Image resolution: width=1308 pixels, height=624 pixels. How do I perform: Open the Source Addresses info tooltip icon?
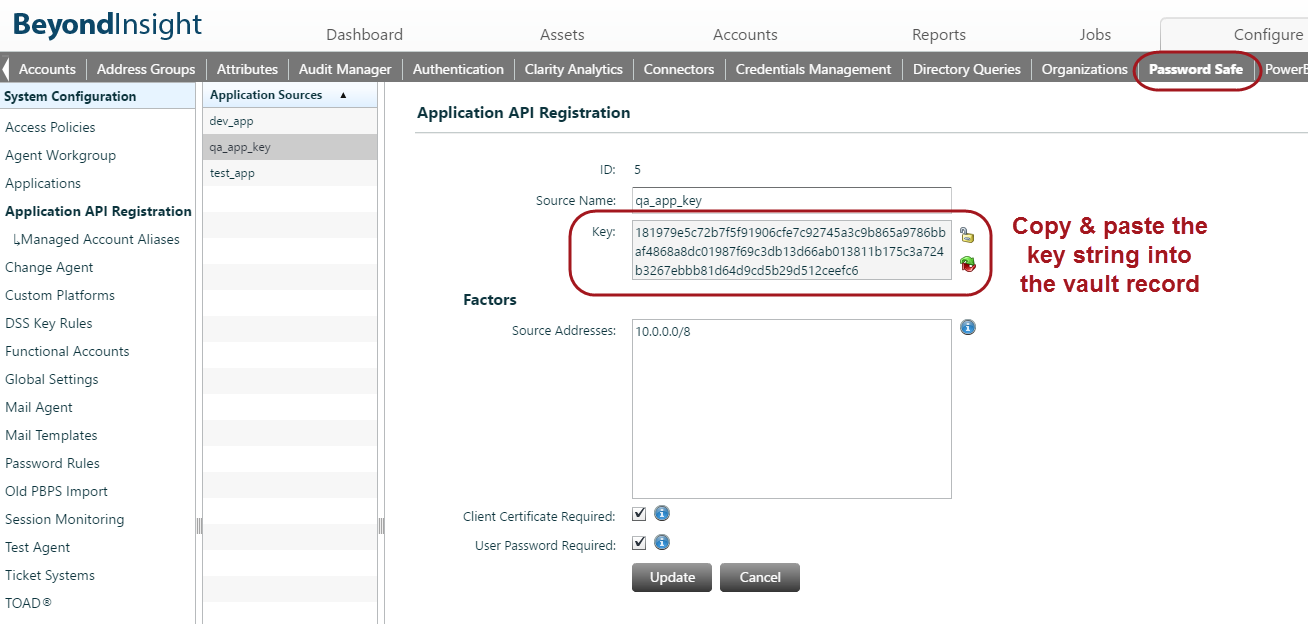pos(967,327)
